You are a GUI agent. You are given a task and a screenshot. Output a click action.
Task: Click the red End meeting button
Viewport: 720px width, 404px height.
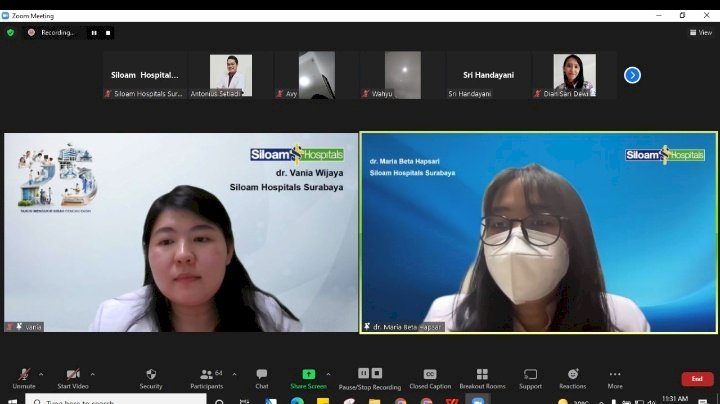(697, 379)
